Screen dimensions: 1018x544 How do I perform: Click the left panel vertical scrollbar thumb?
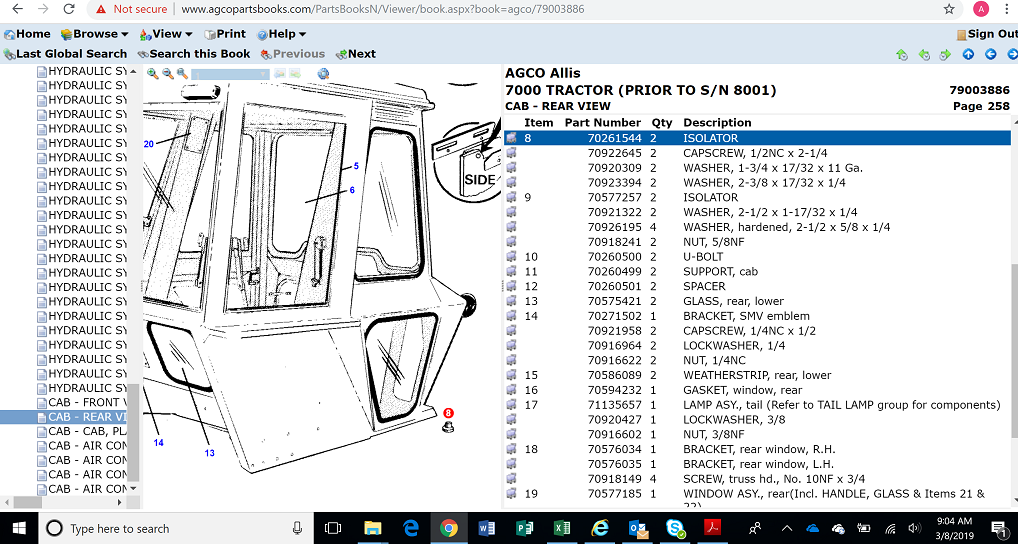tap(132, 430)
